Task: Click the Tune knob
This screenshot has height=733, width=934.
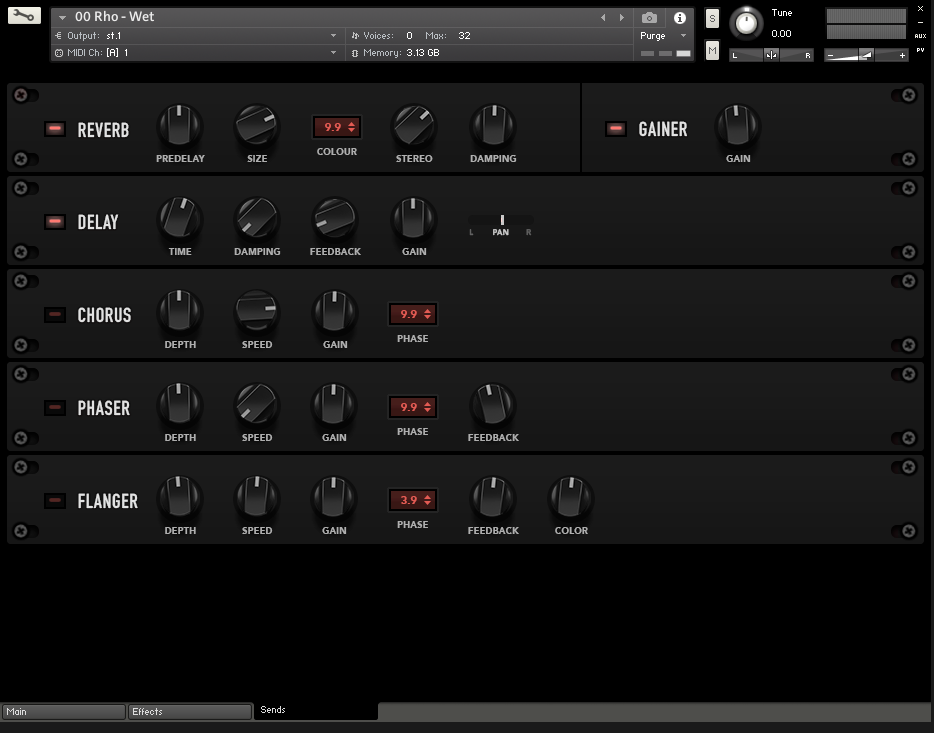Action: (x=745, y=24)
